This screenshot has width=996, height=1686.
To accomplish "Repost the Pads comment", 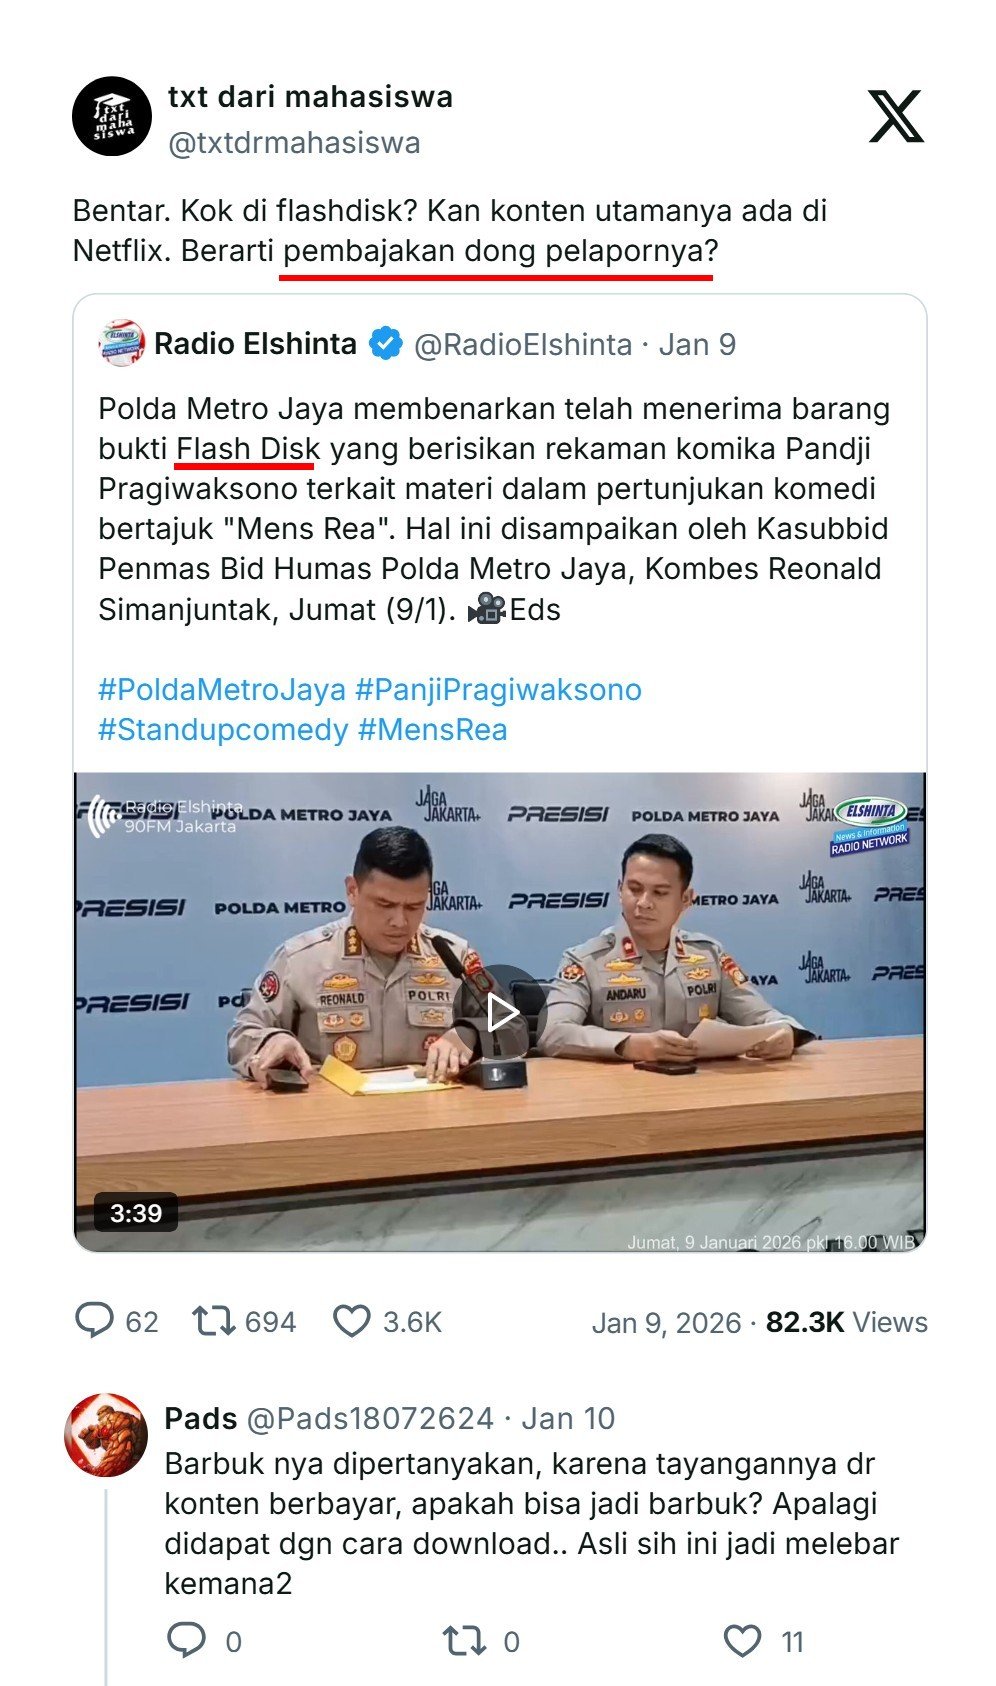I will [463, 1641].
